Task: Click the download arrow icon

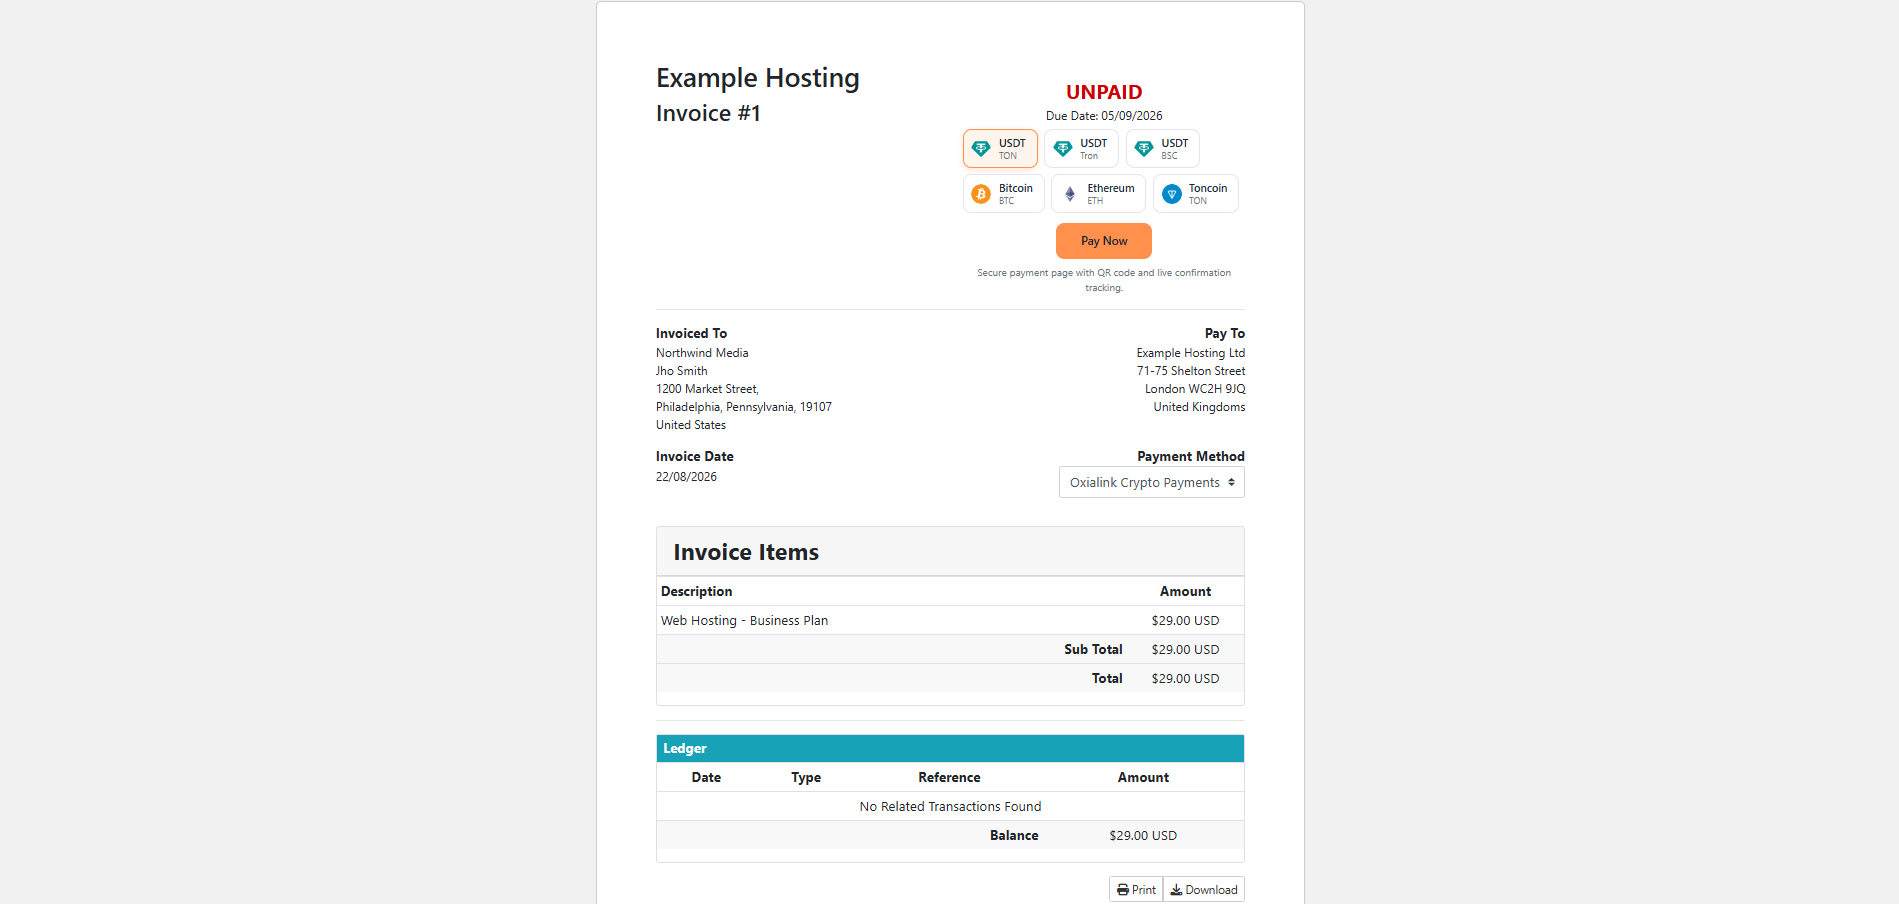Action: pos(1177,890)
